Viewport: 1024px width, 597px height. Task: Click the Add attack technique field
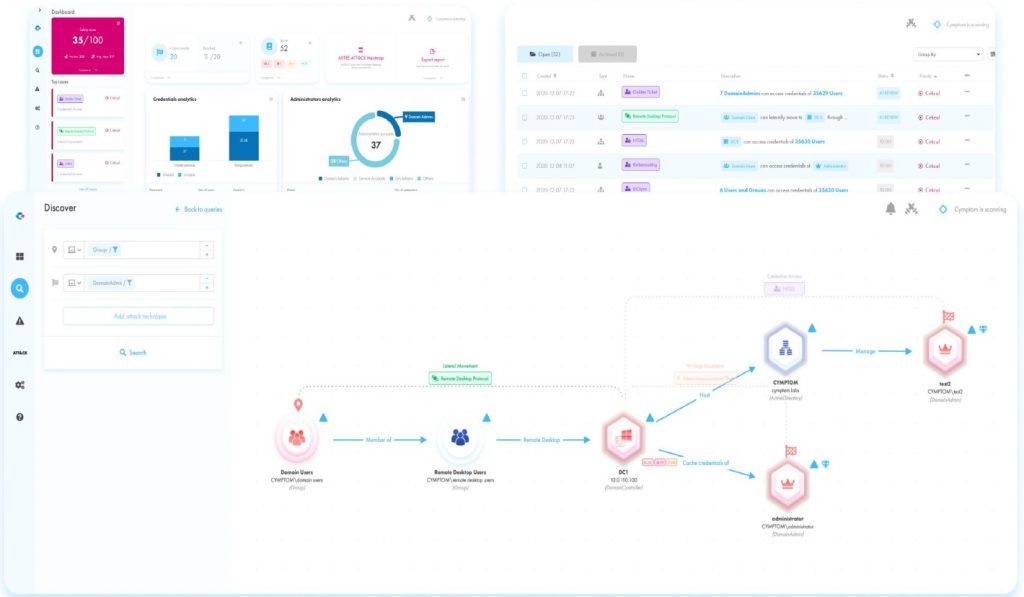(138, 316)
